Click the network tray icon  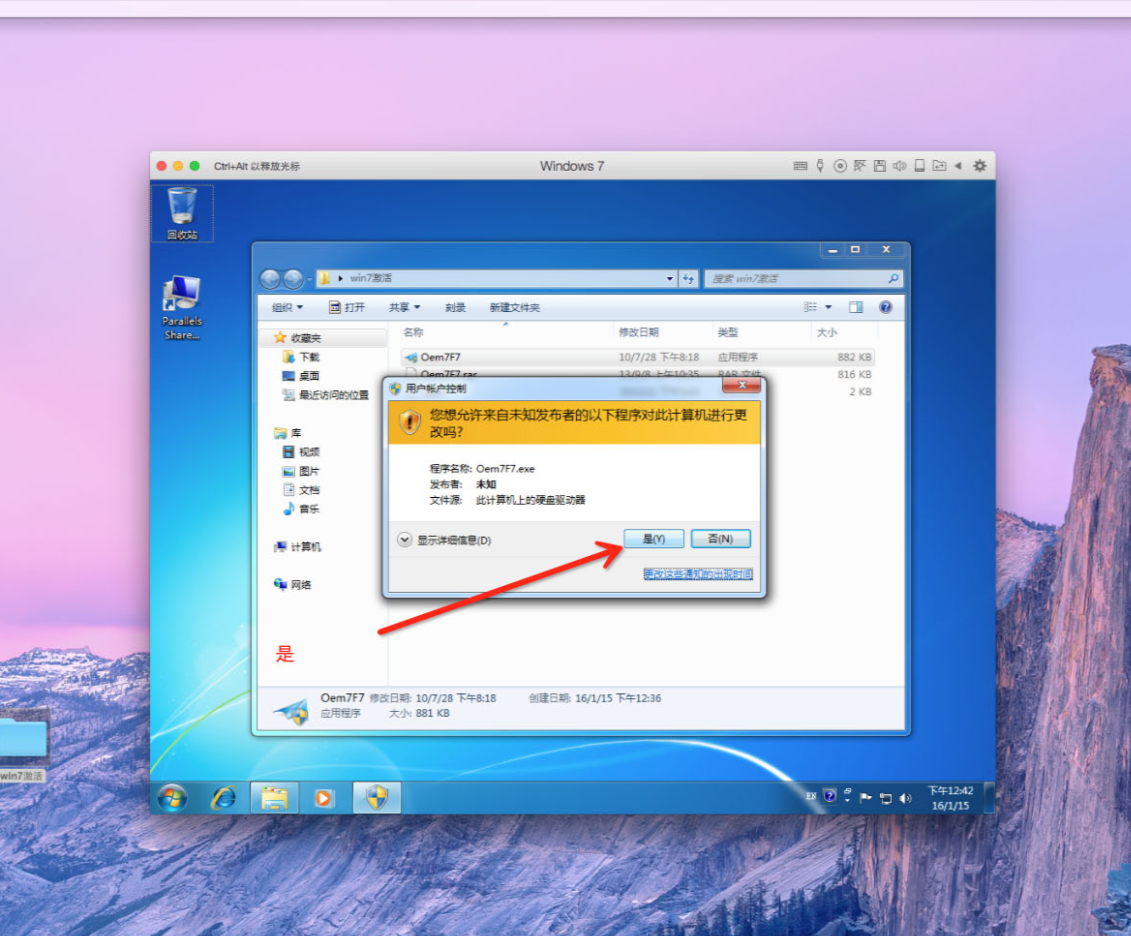point(886,798)
